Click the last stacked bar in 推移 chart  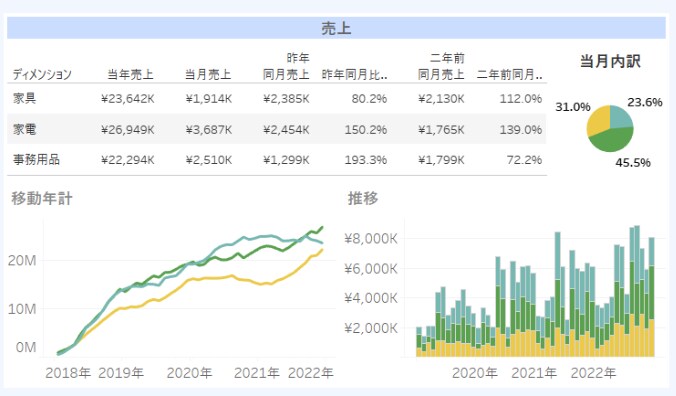[651, 297]
